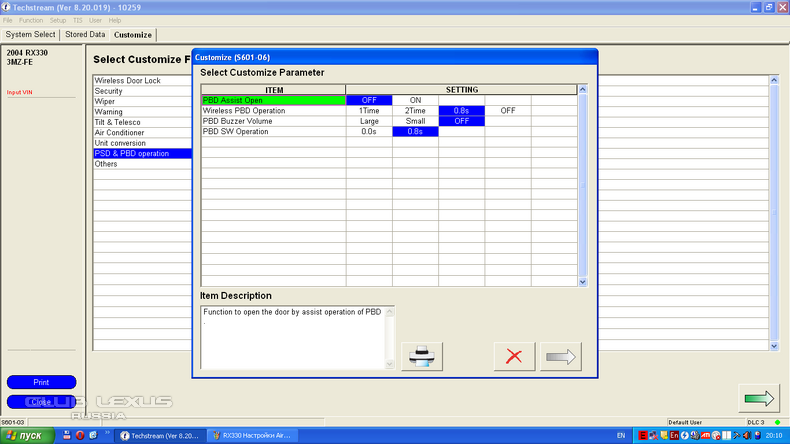Click the green next arrow in main window
Screen dimensions: 790x444
759,399
